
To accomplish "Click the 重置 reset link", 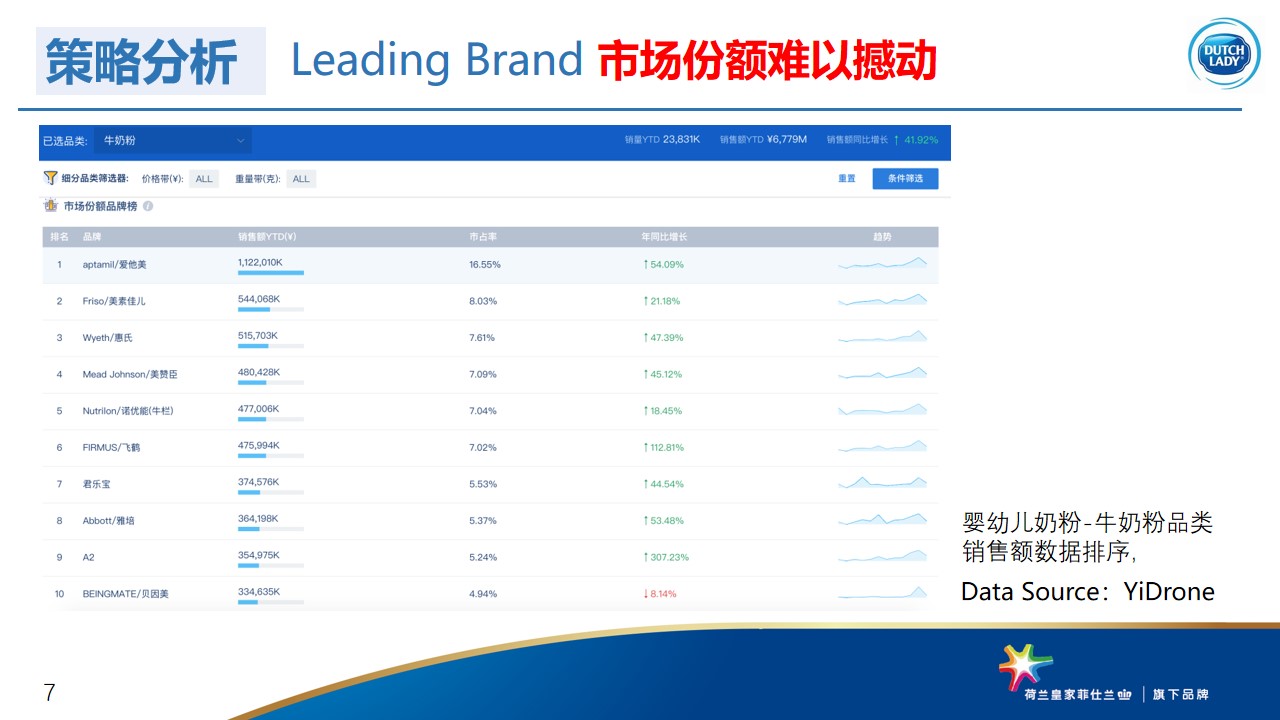I will [847, 179].
